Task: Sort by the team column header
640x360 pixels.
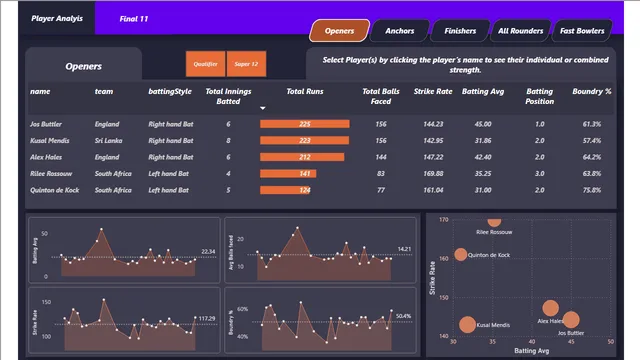Action: tap(104, 91)
